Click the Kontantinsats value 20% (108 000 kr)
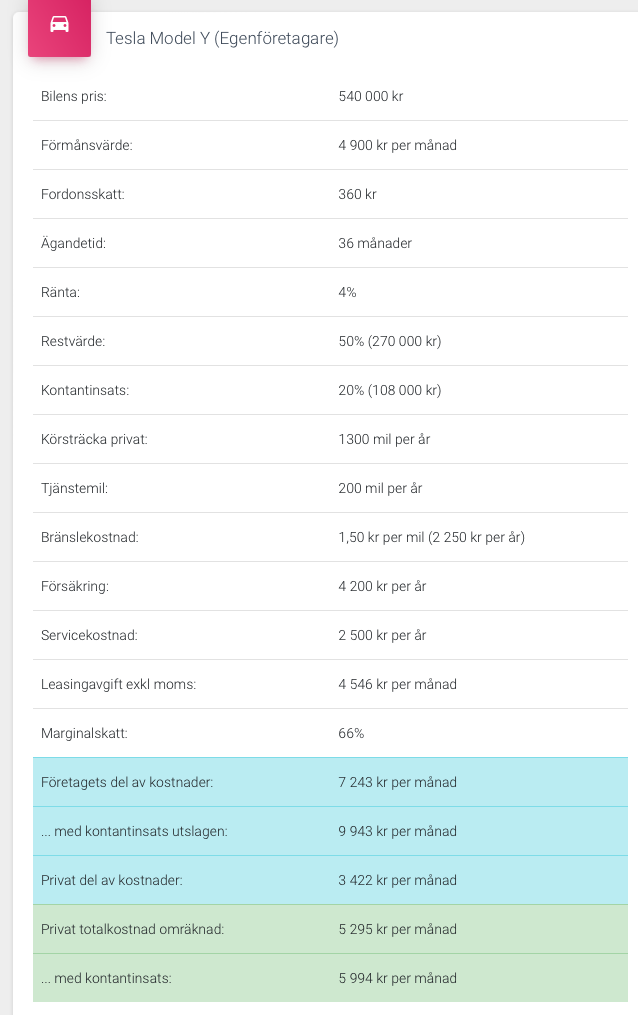This screenshot has width=638, height=1015. click(389, 391)
